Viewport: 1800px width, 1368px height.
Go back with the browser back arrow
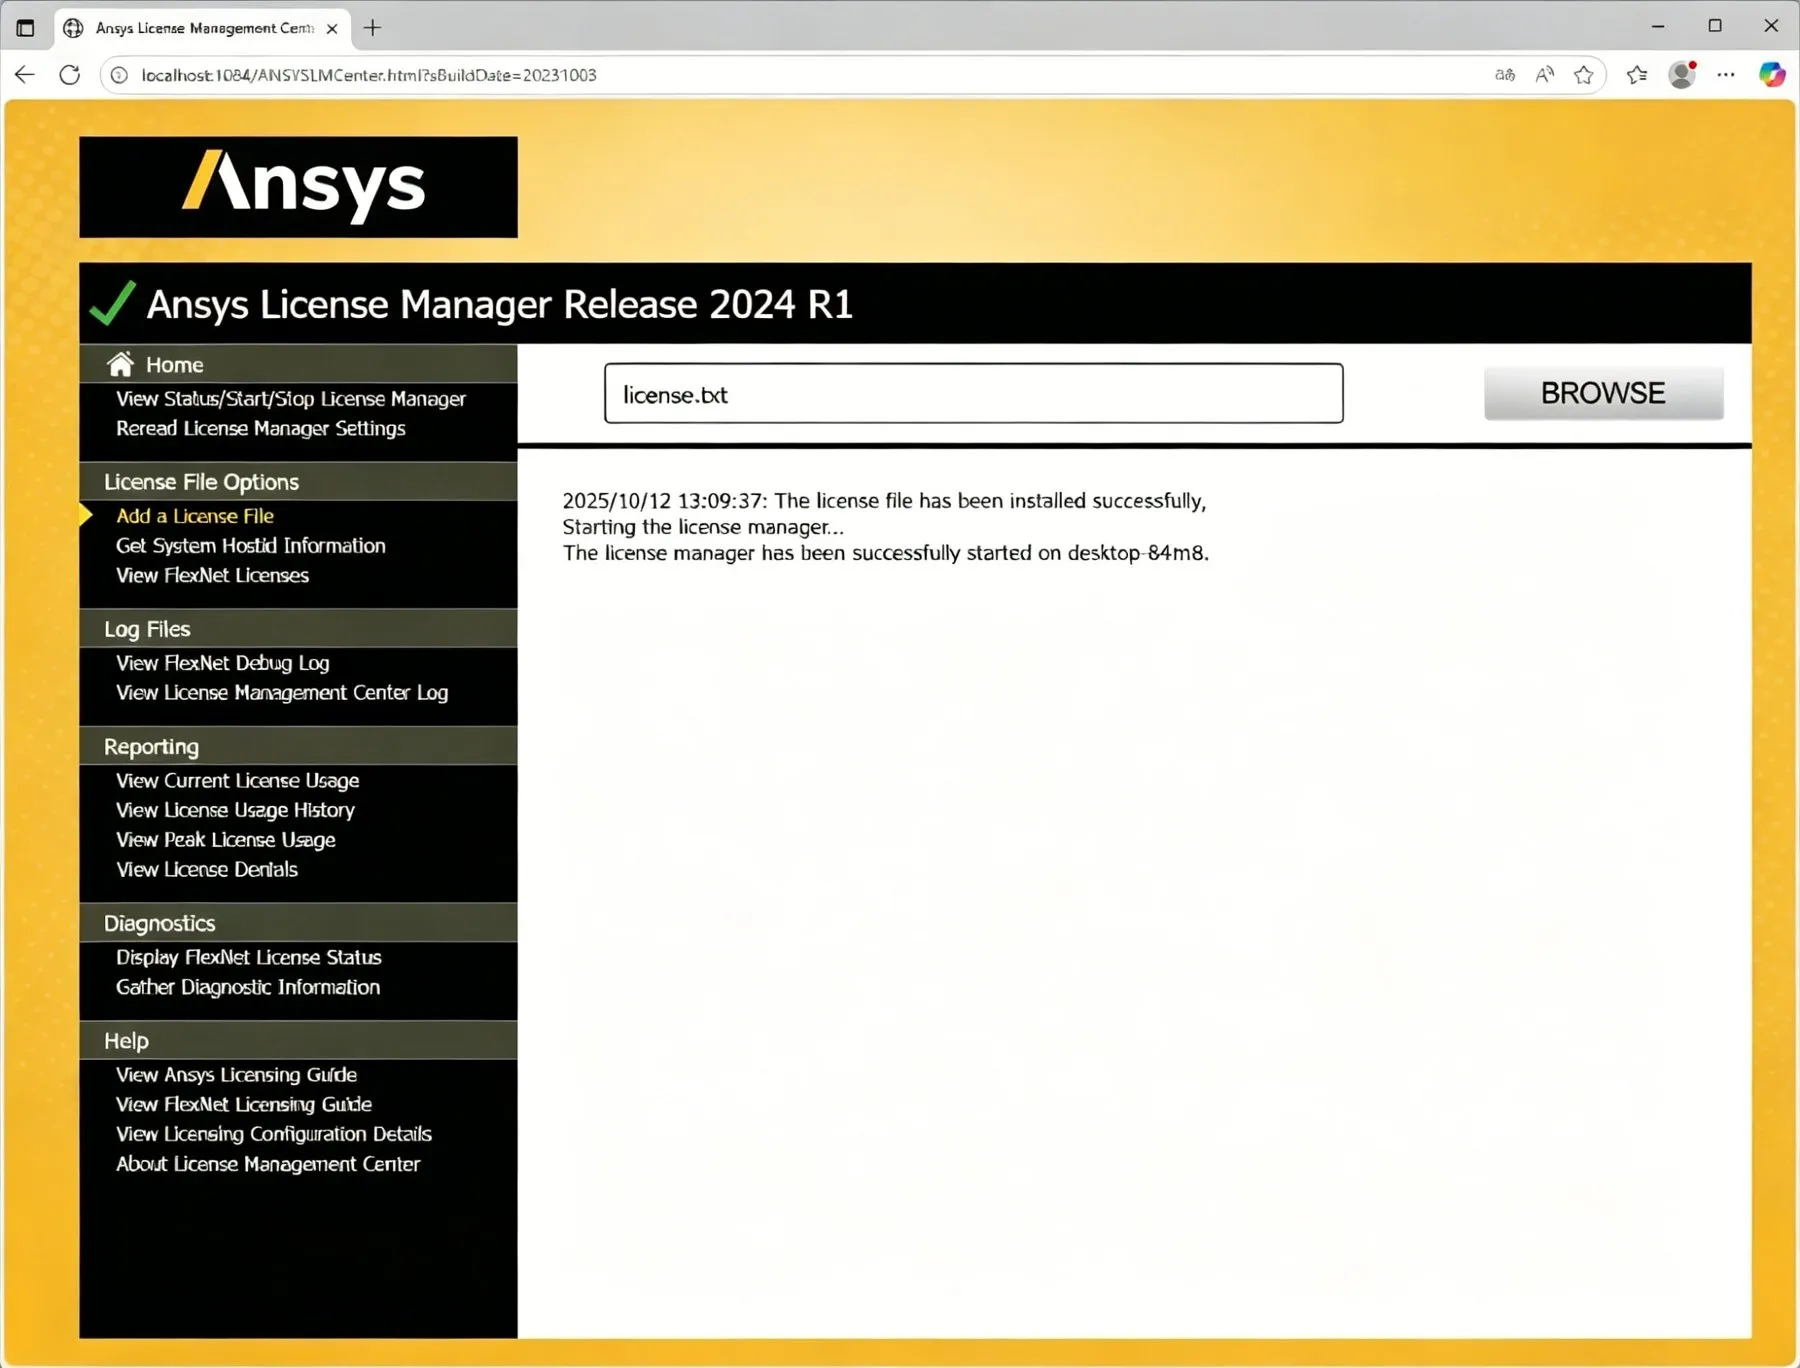click(x=25, y=75)
